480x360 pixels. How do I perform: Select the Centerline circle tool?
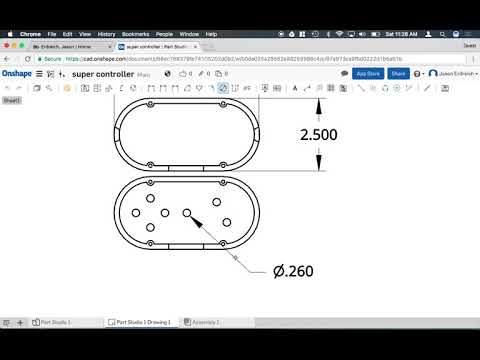pos(397,88)
